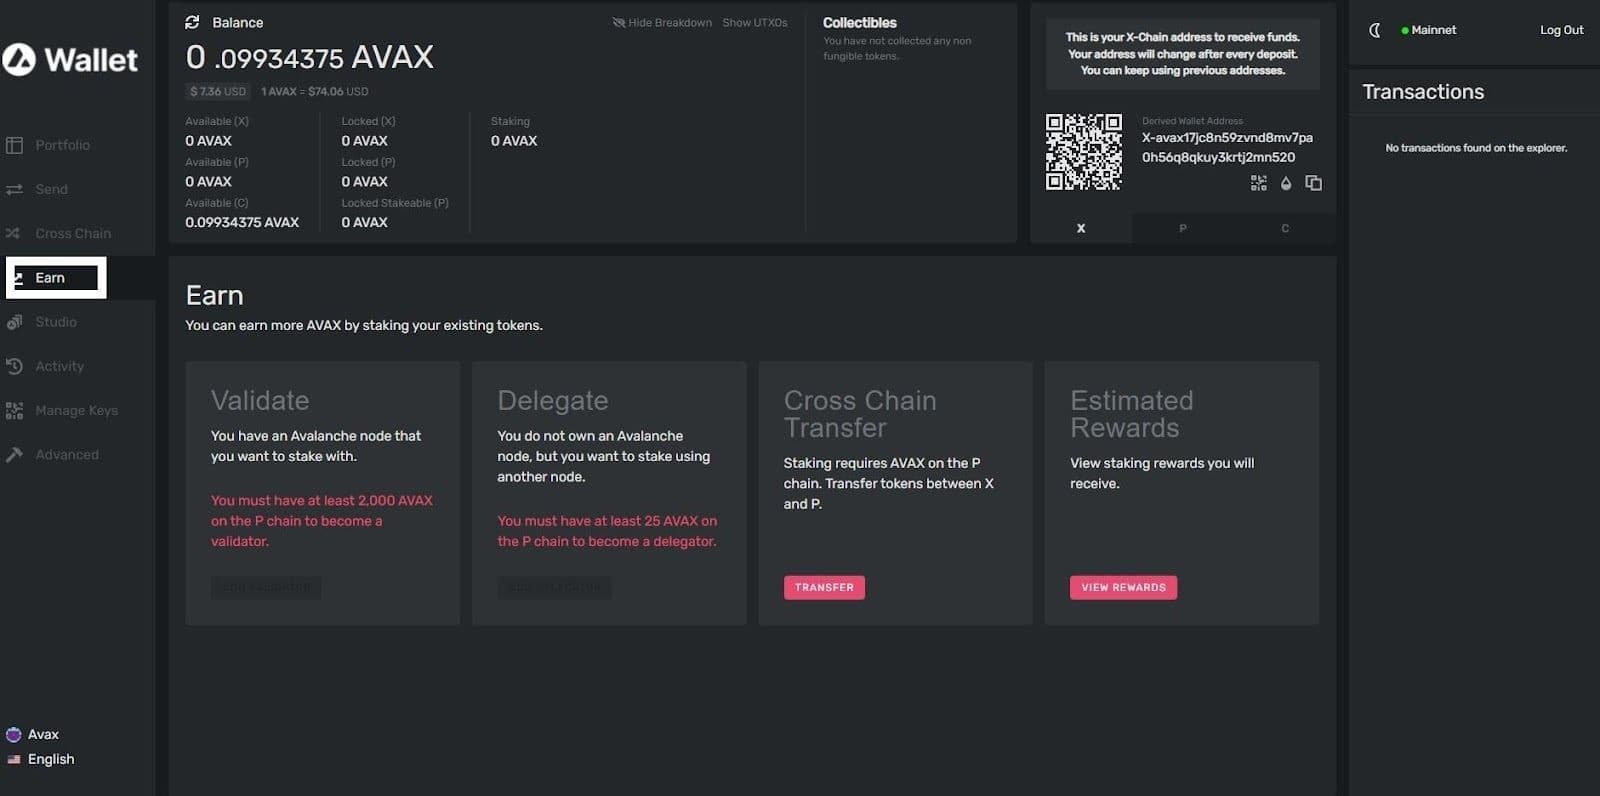
Task: Click the Studio coins icon in sidebar
Action: coord(14,322)
